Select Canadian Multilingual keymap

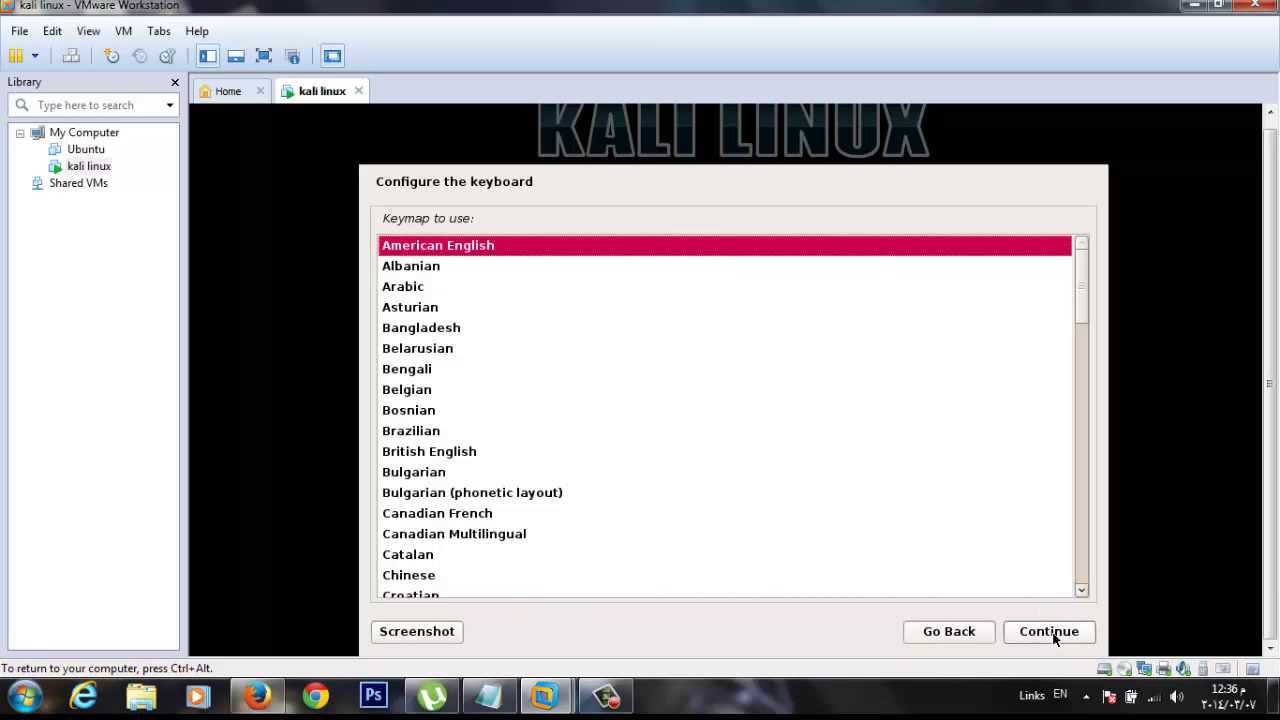725,534
